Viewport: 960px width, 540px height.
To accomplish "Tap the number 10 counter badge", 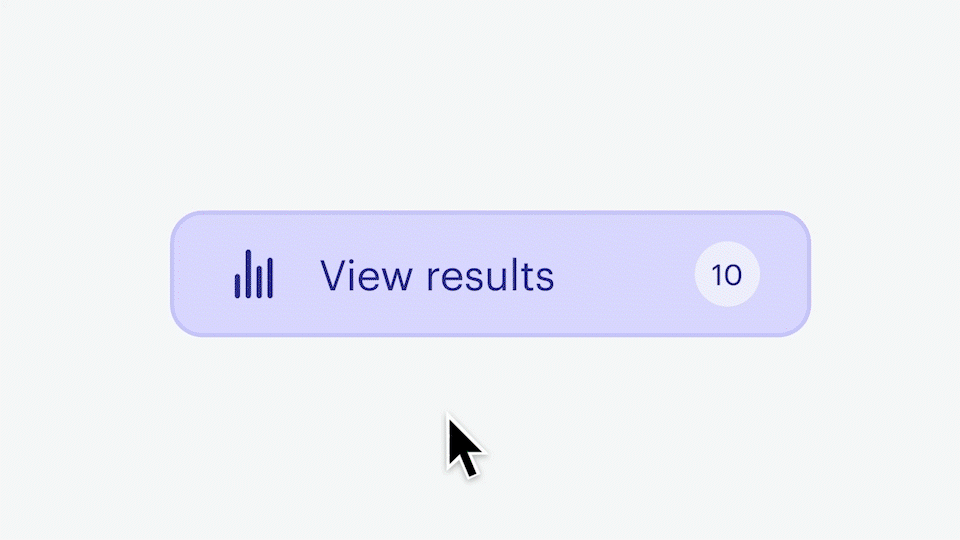I will (727, 274).
